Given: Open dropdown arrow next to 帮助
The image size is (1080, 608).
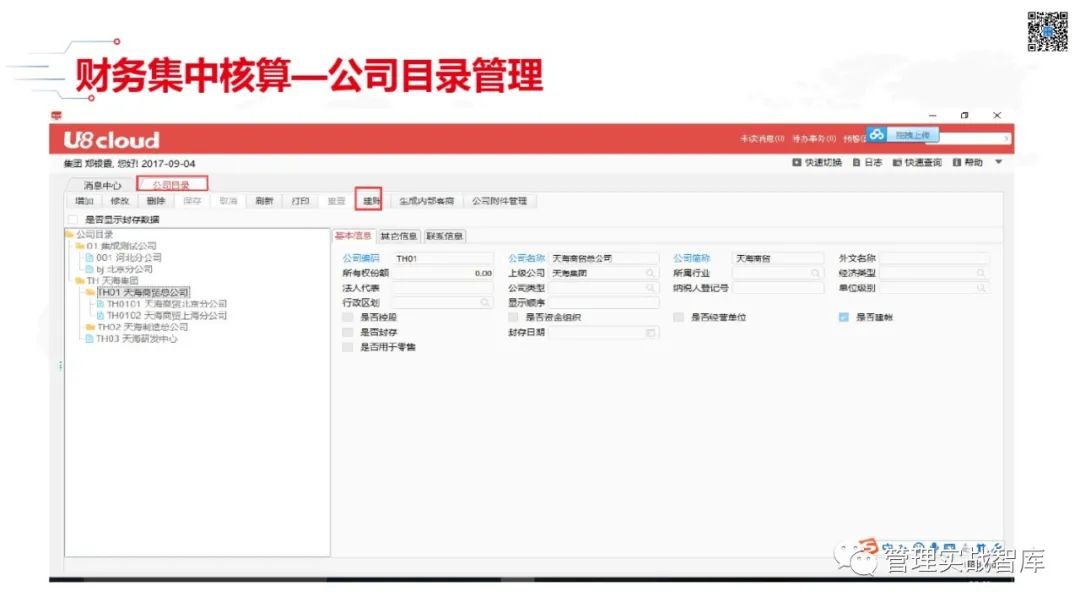Looking at the screenshot, I should 999,163.
